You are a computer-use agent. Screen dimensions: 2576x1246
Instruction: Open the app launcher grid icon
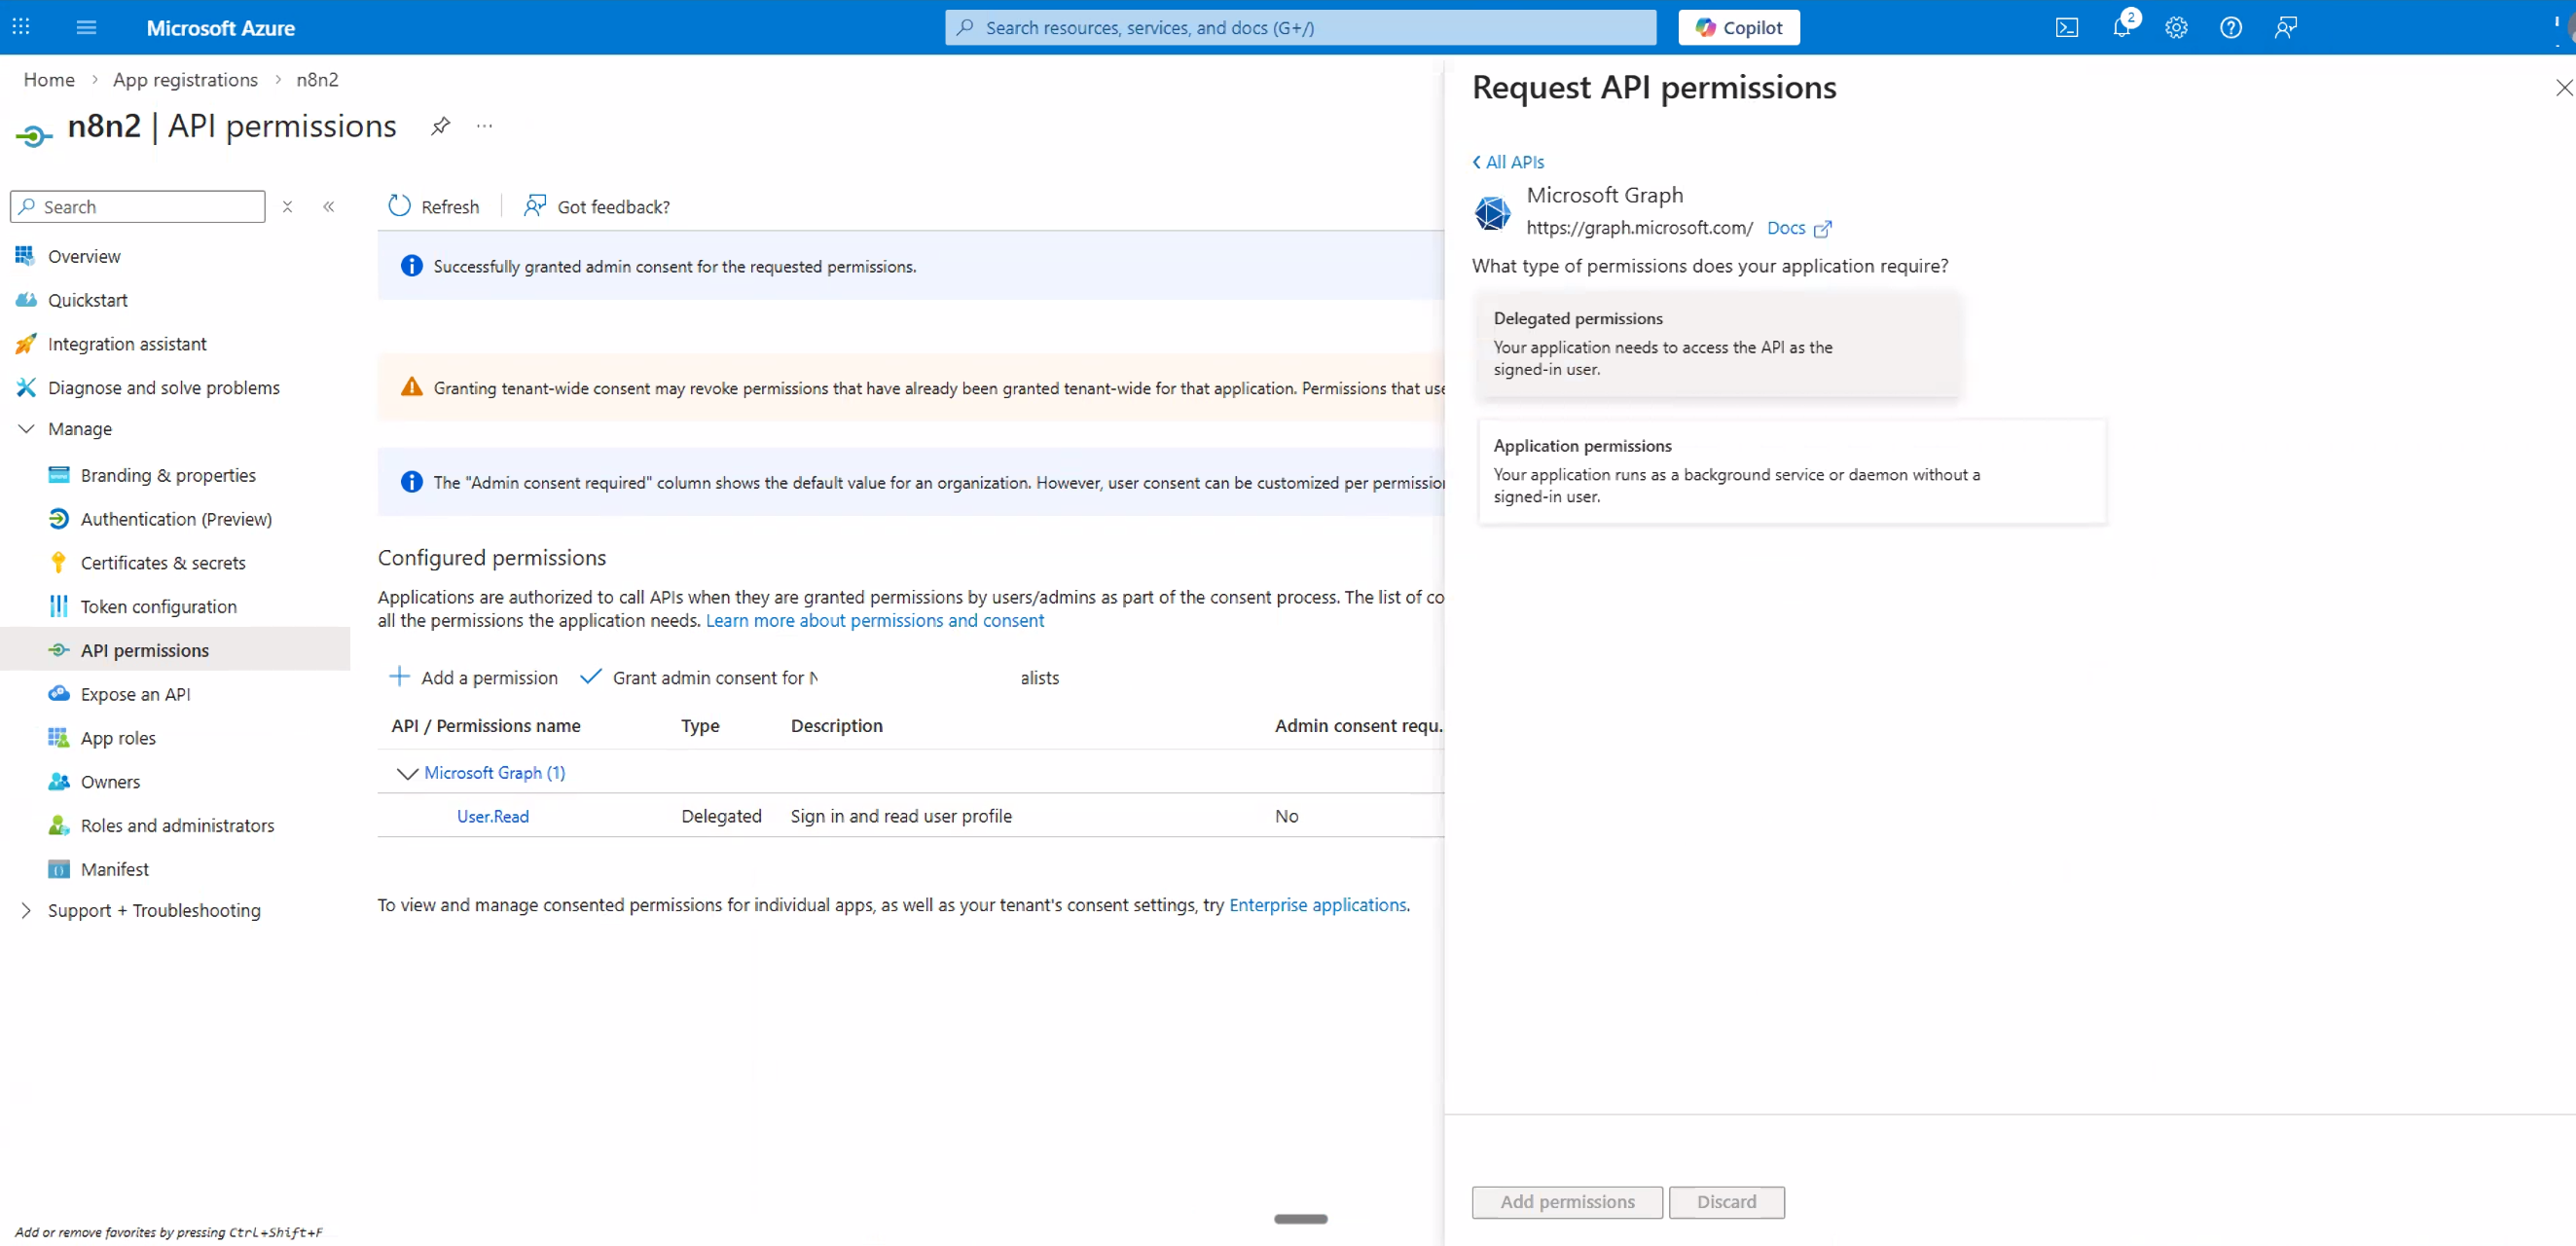(20, 27)
